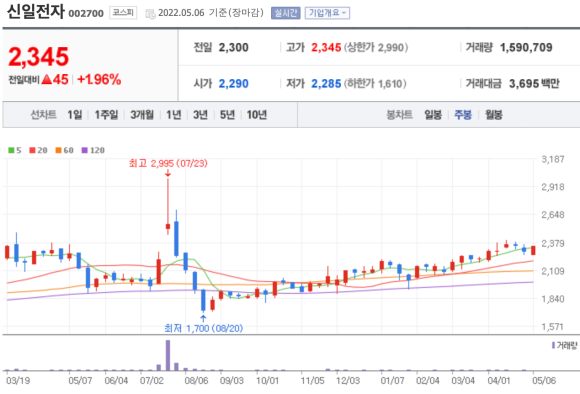Screen dimensions: 580x394
Task: Click the 전일 value 2,300
Action: point(233,47)
